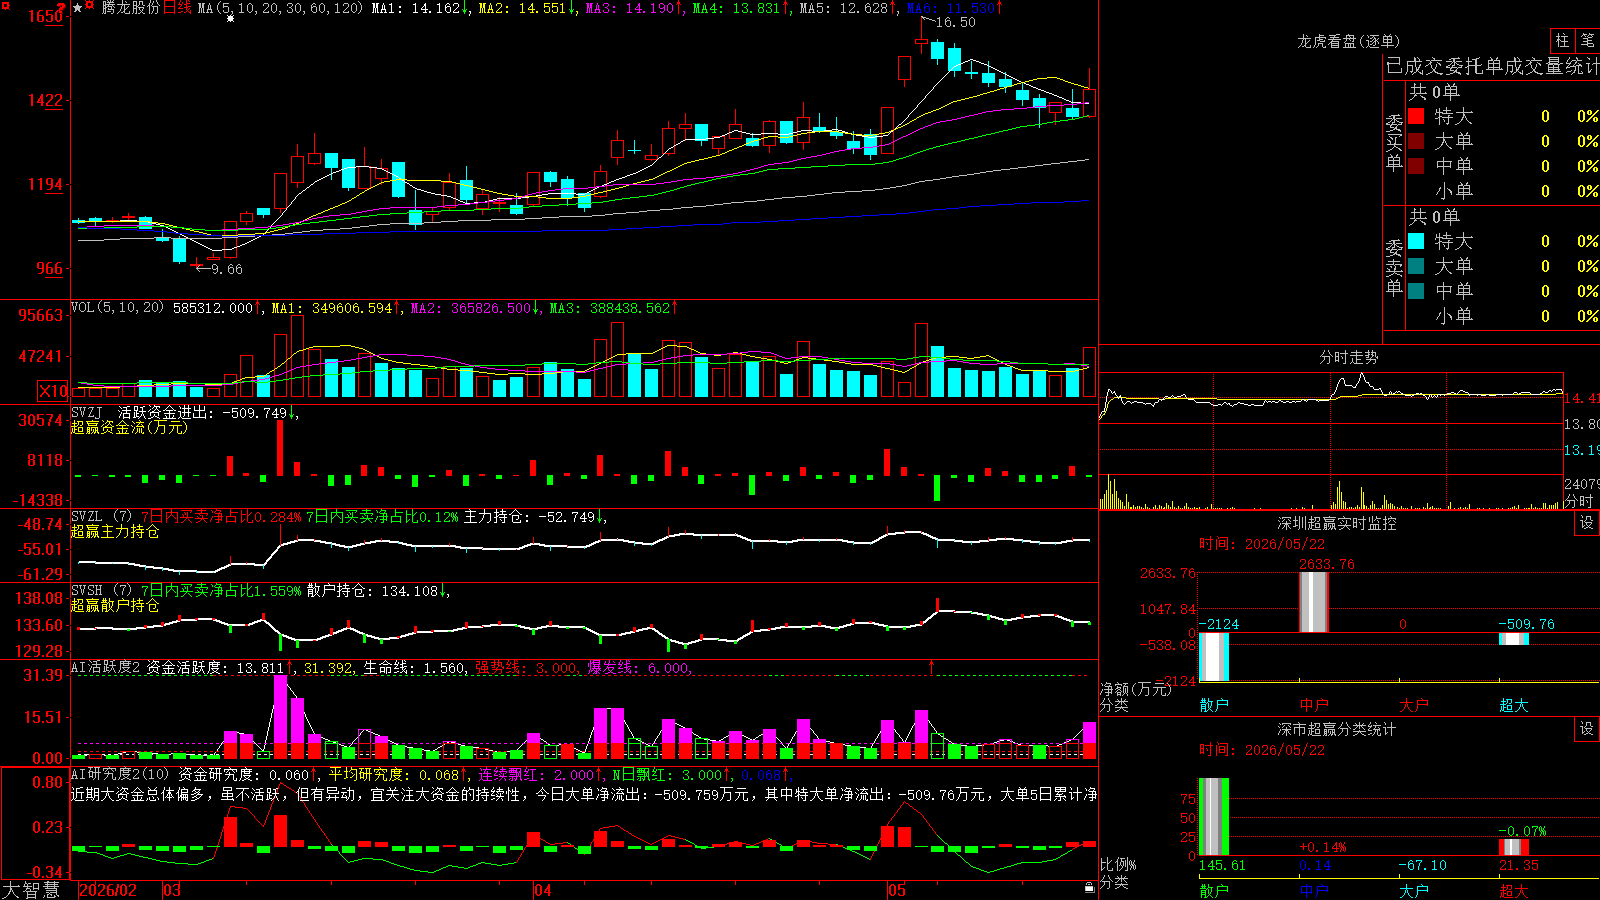Image resolution: width=1600 pixels, height=900 pixels.
Task: Click the -2124 散户 bar in monitoring chart
Action: (x=1214, y=657)
